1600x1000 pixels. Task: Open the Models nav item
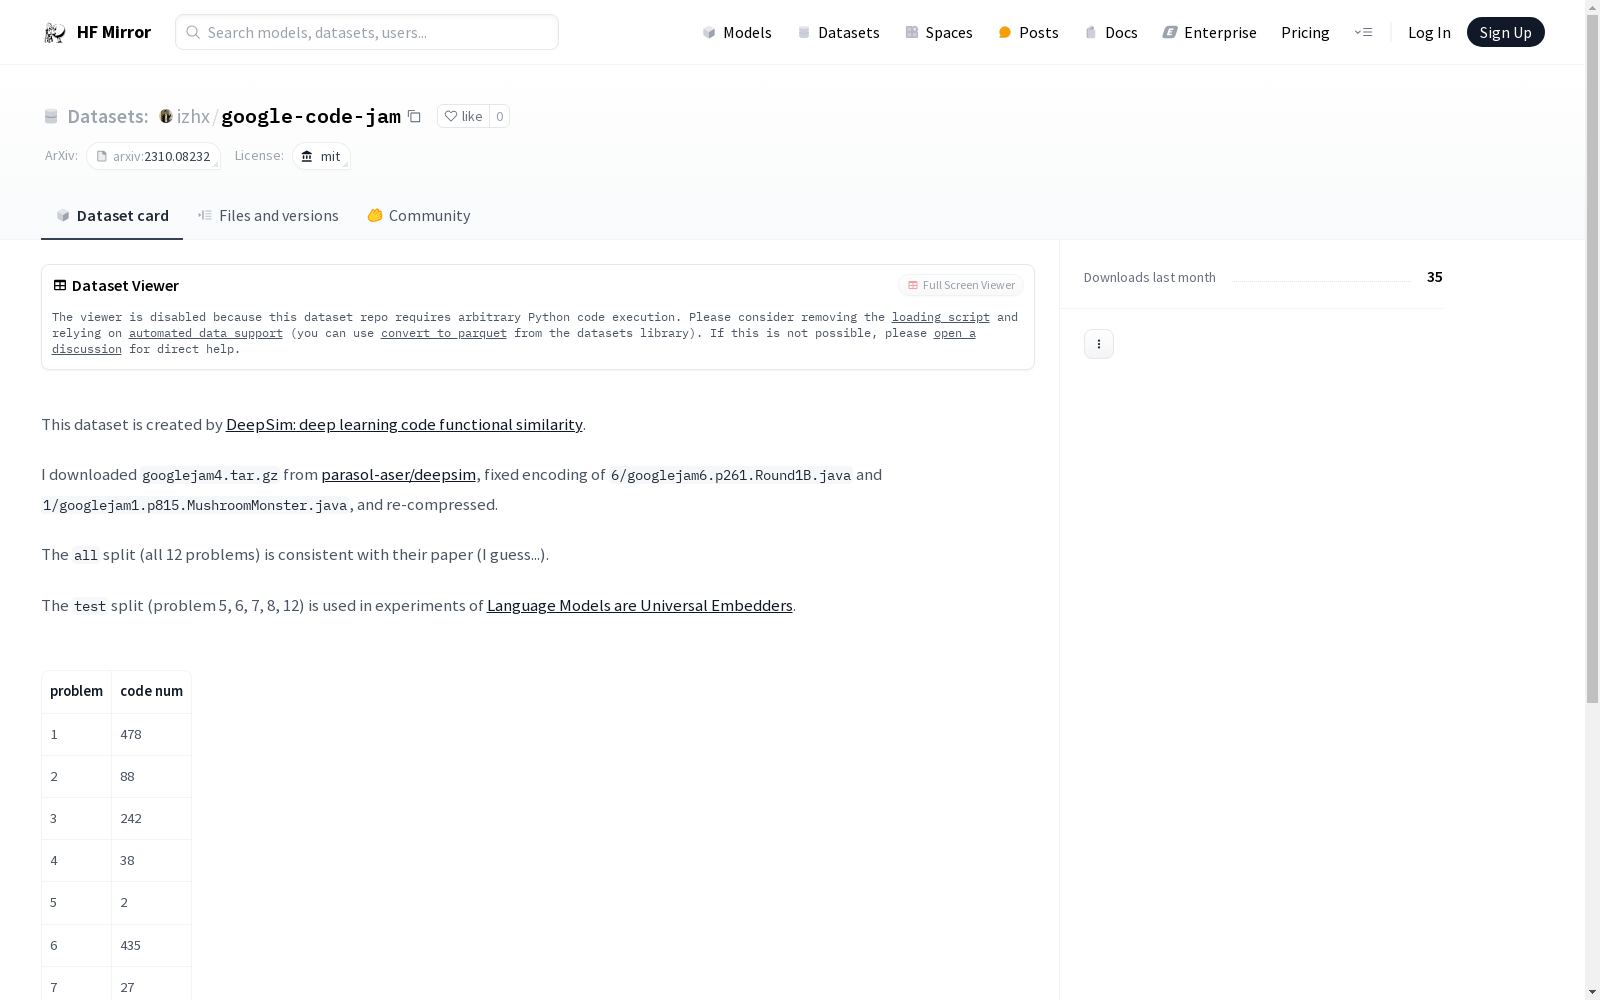737,32
